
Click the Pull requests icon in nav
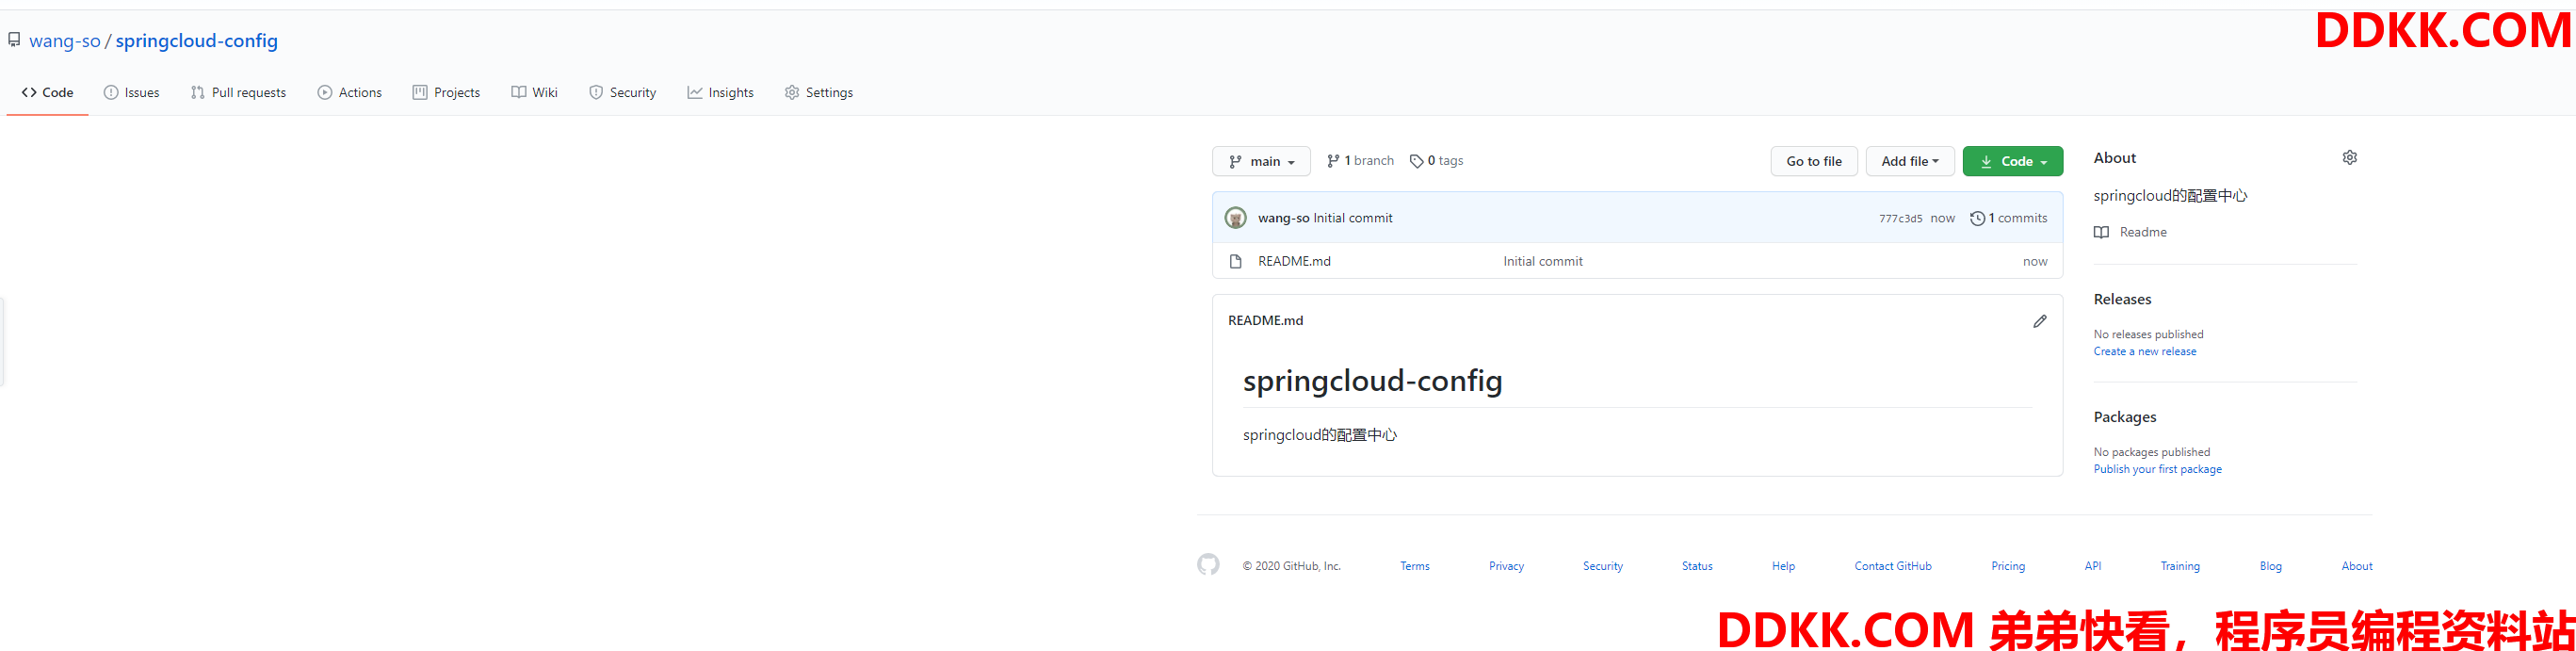point(198,92)
